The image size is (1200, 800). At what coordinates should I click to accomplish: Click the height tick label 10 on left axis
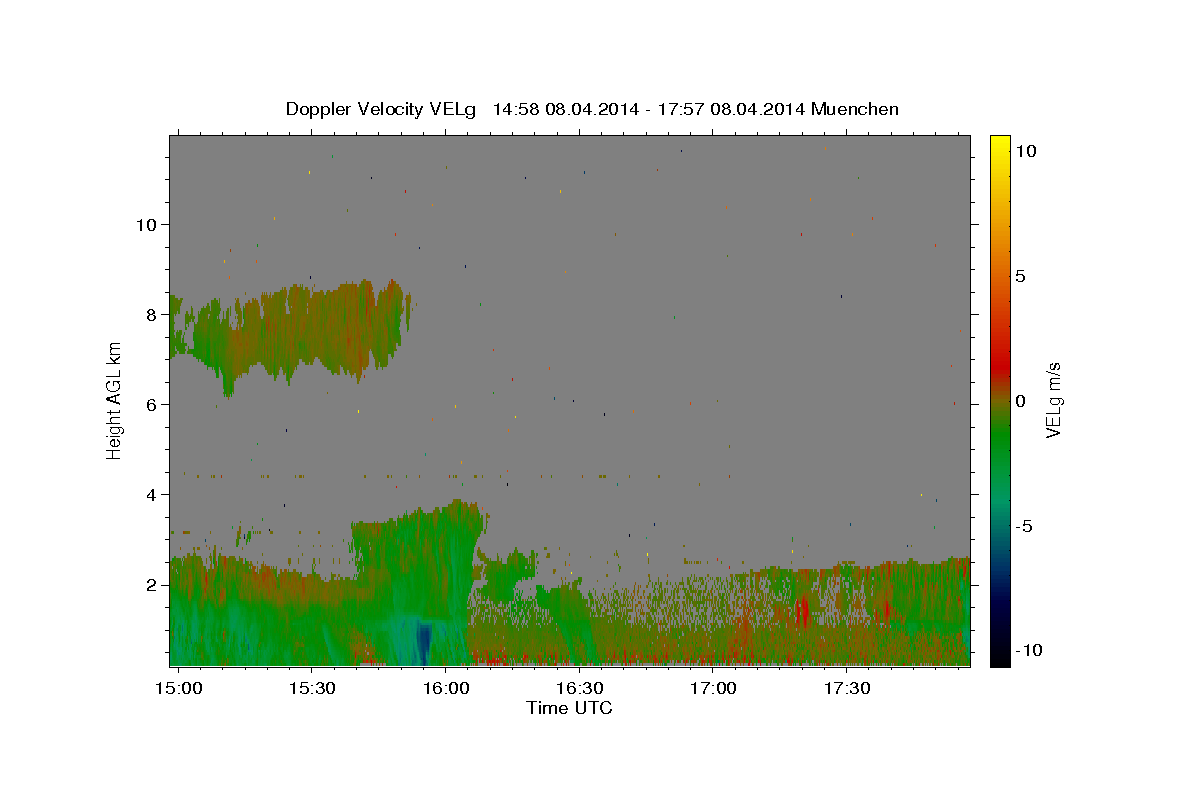pyautogui.click(x=146, y=225)
